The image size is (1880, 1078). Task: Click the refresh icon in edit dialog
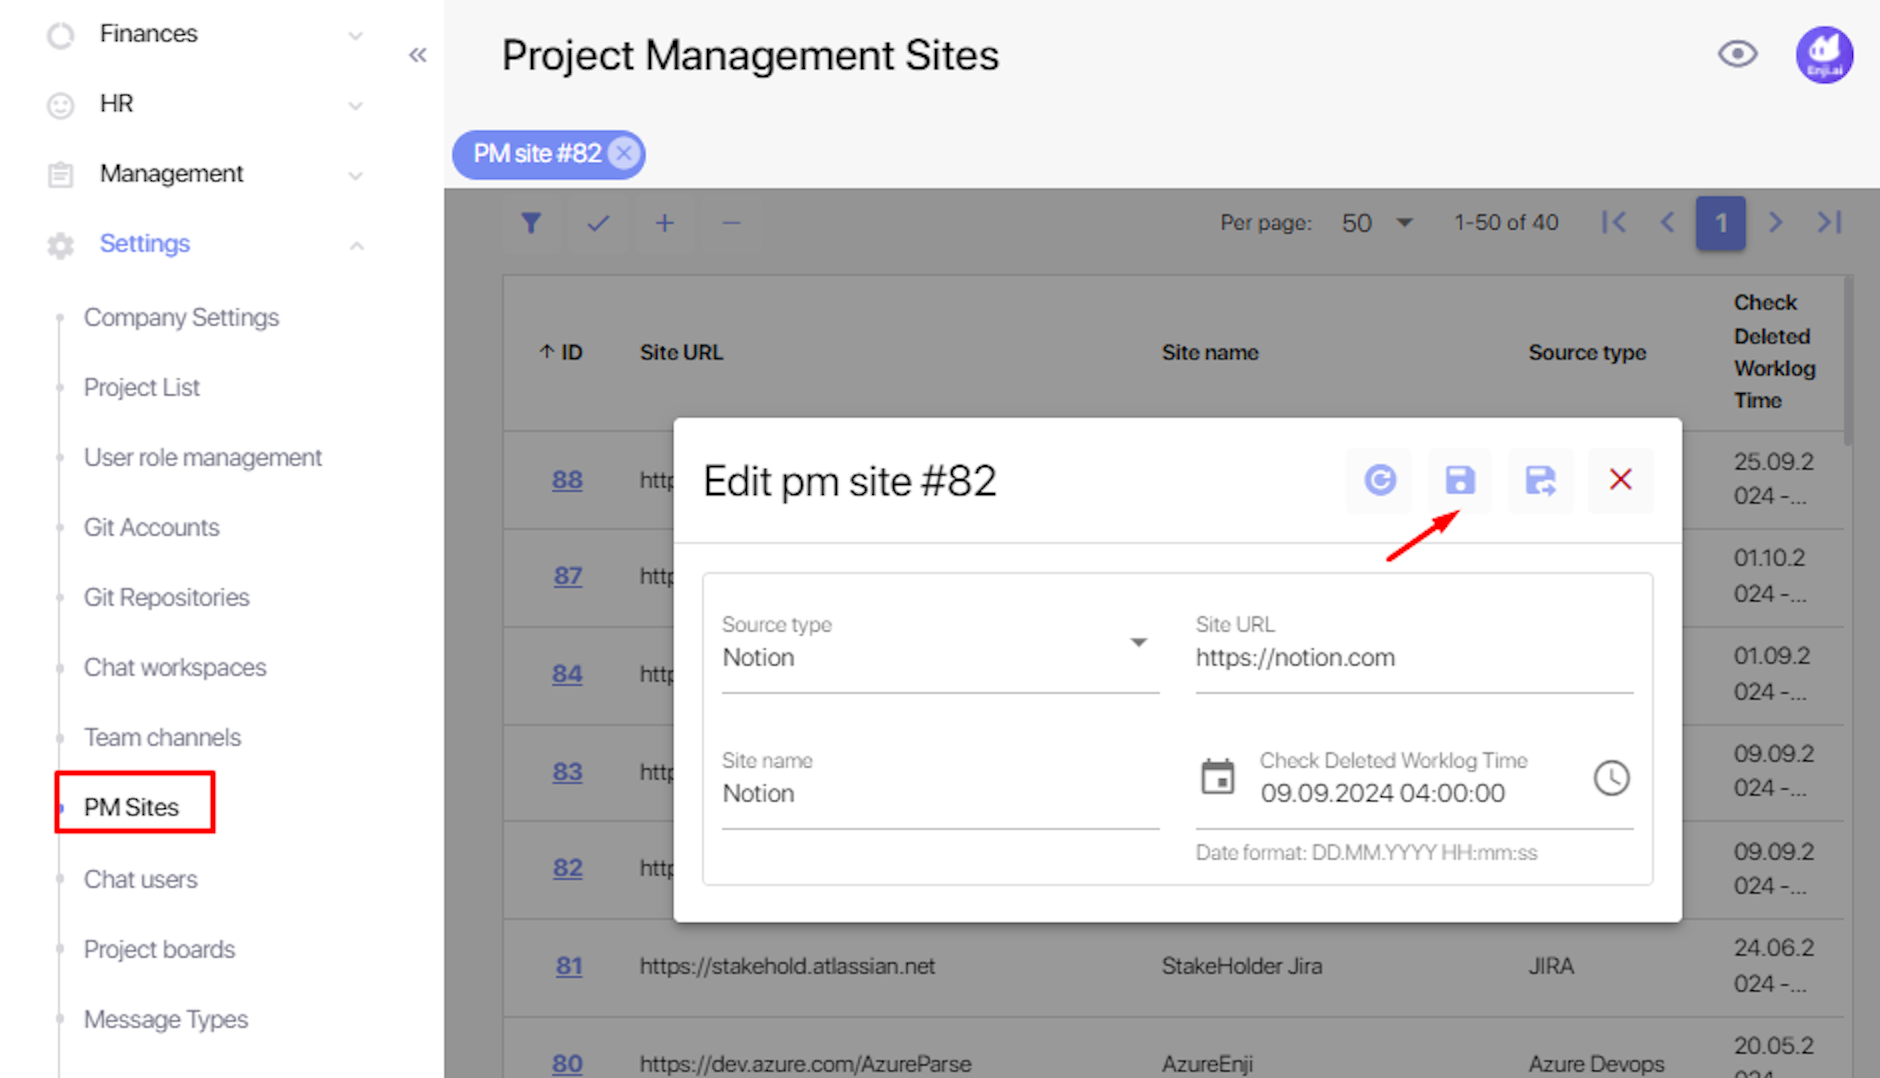pos(1380,480)
